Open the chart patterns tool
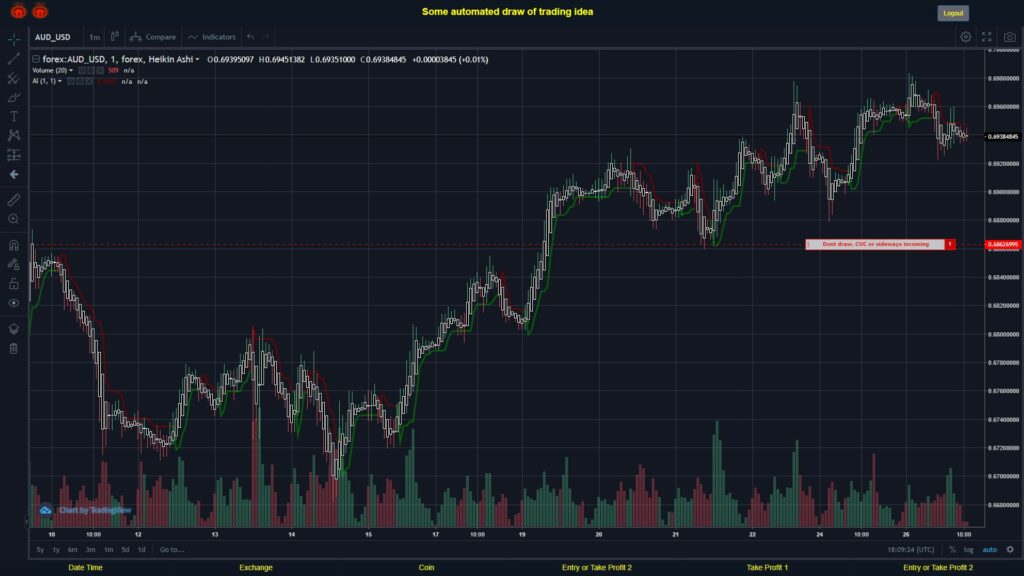This screenshot has width=1024, height=576. (14, 135)
